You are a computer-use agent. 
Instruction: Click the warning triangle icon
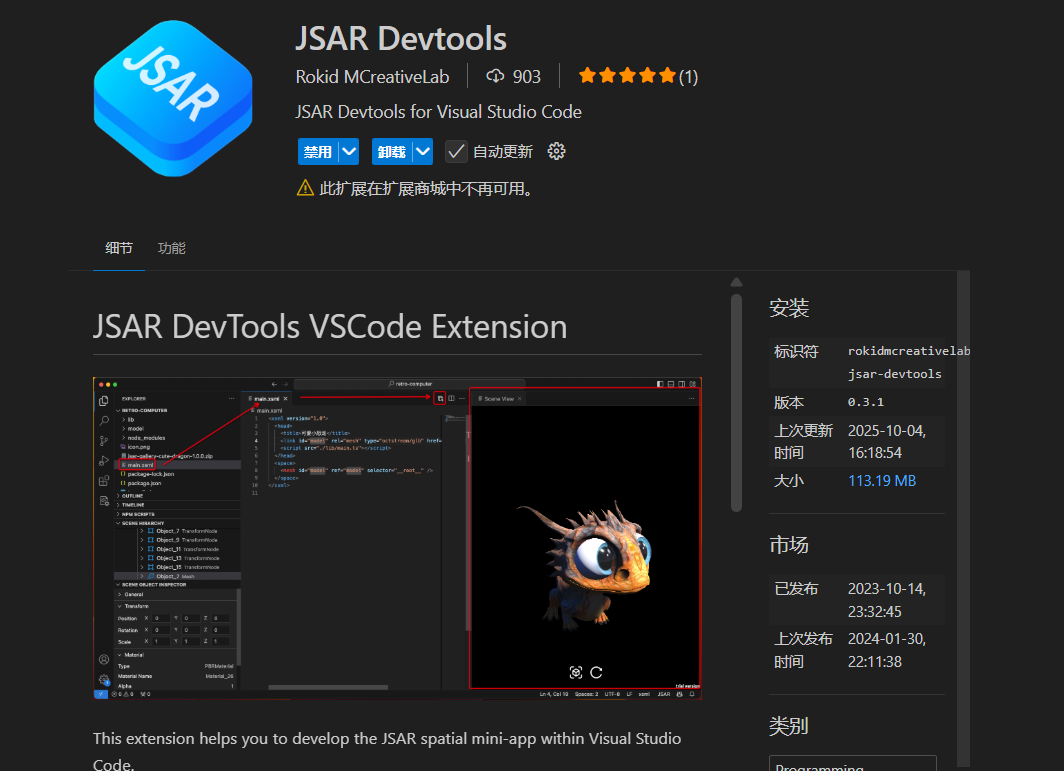pos(305,188)
